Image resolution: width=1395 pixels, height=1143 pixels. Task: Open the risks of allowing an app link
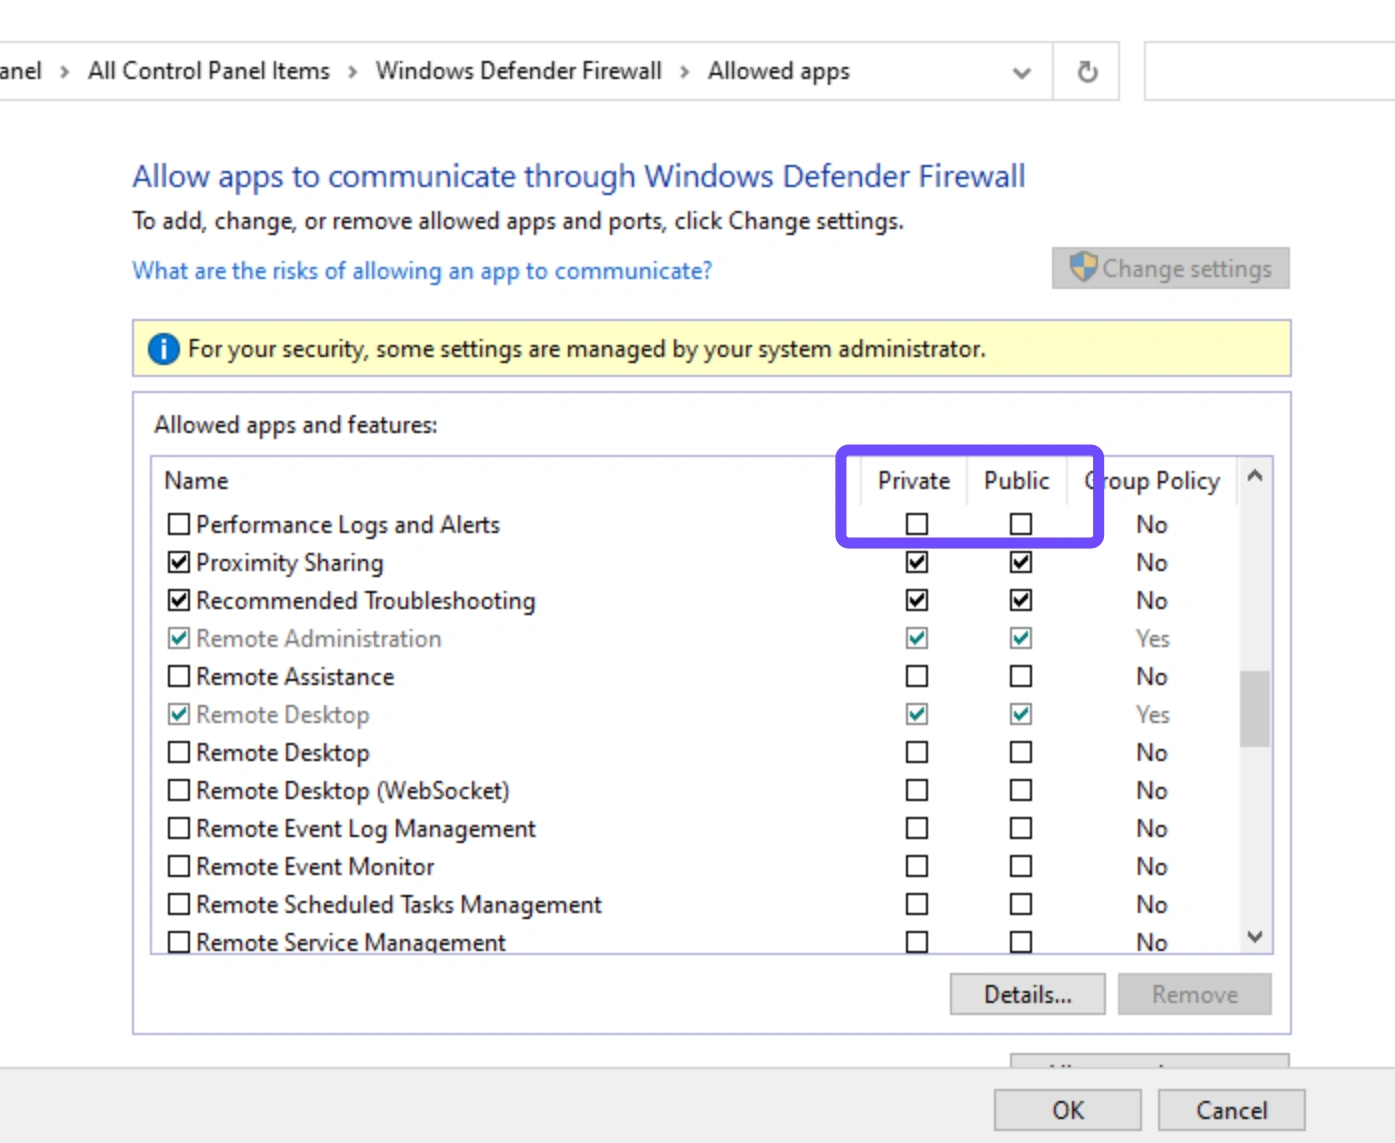coord(422,271)
